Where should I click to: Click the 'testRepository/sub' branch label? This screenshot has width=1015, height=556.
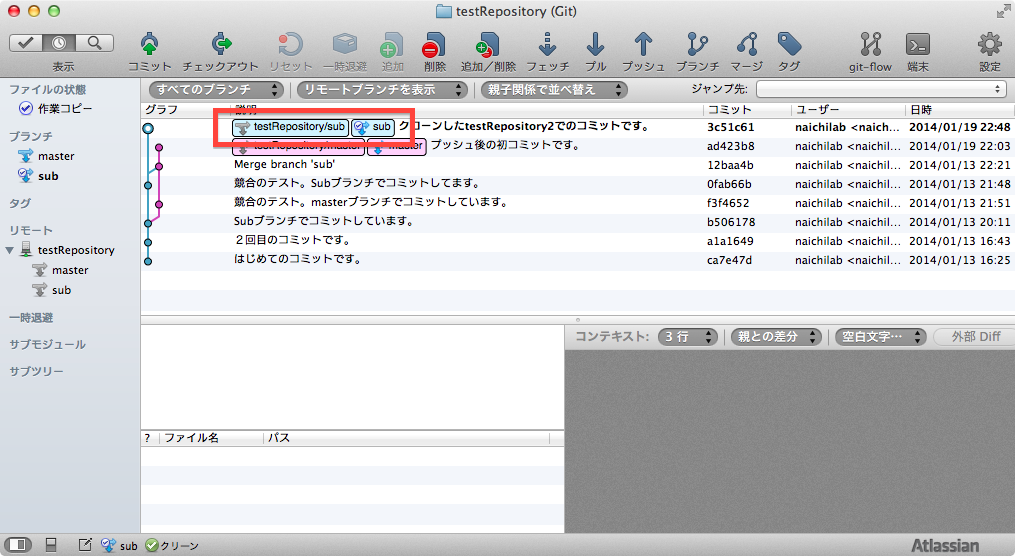(x=290, y=128)
